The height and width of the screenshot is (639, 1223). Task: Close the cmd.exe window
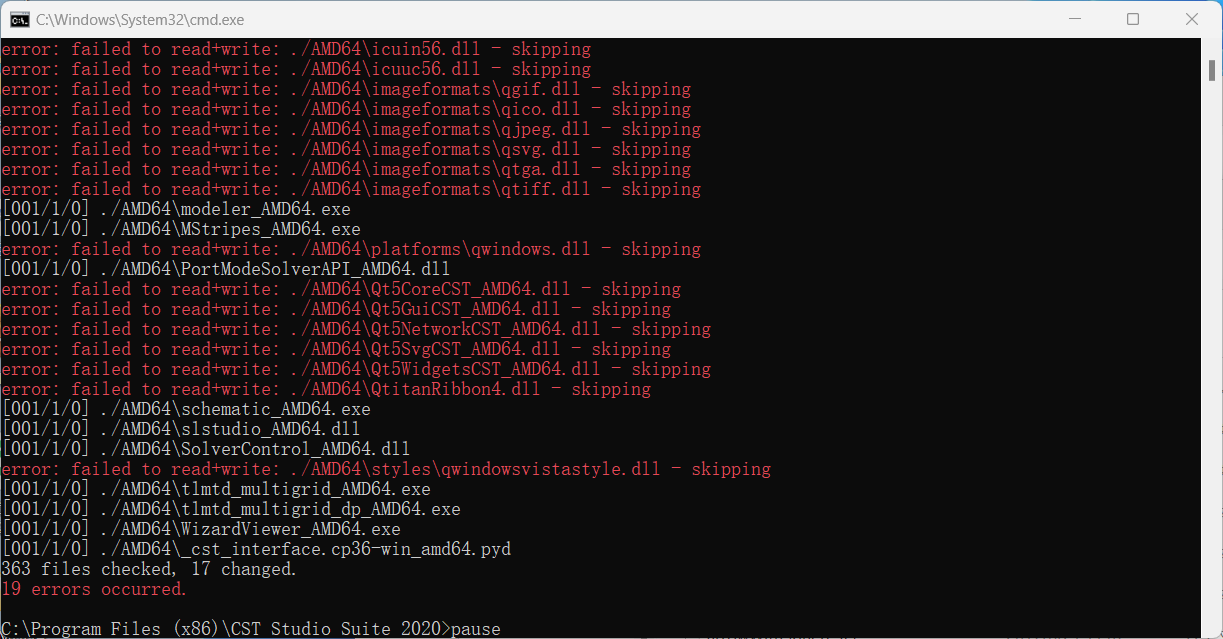coord(1191,19)
